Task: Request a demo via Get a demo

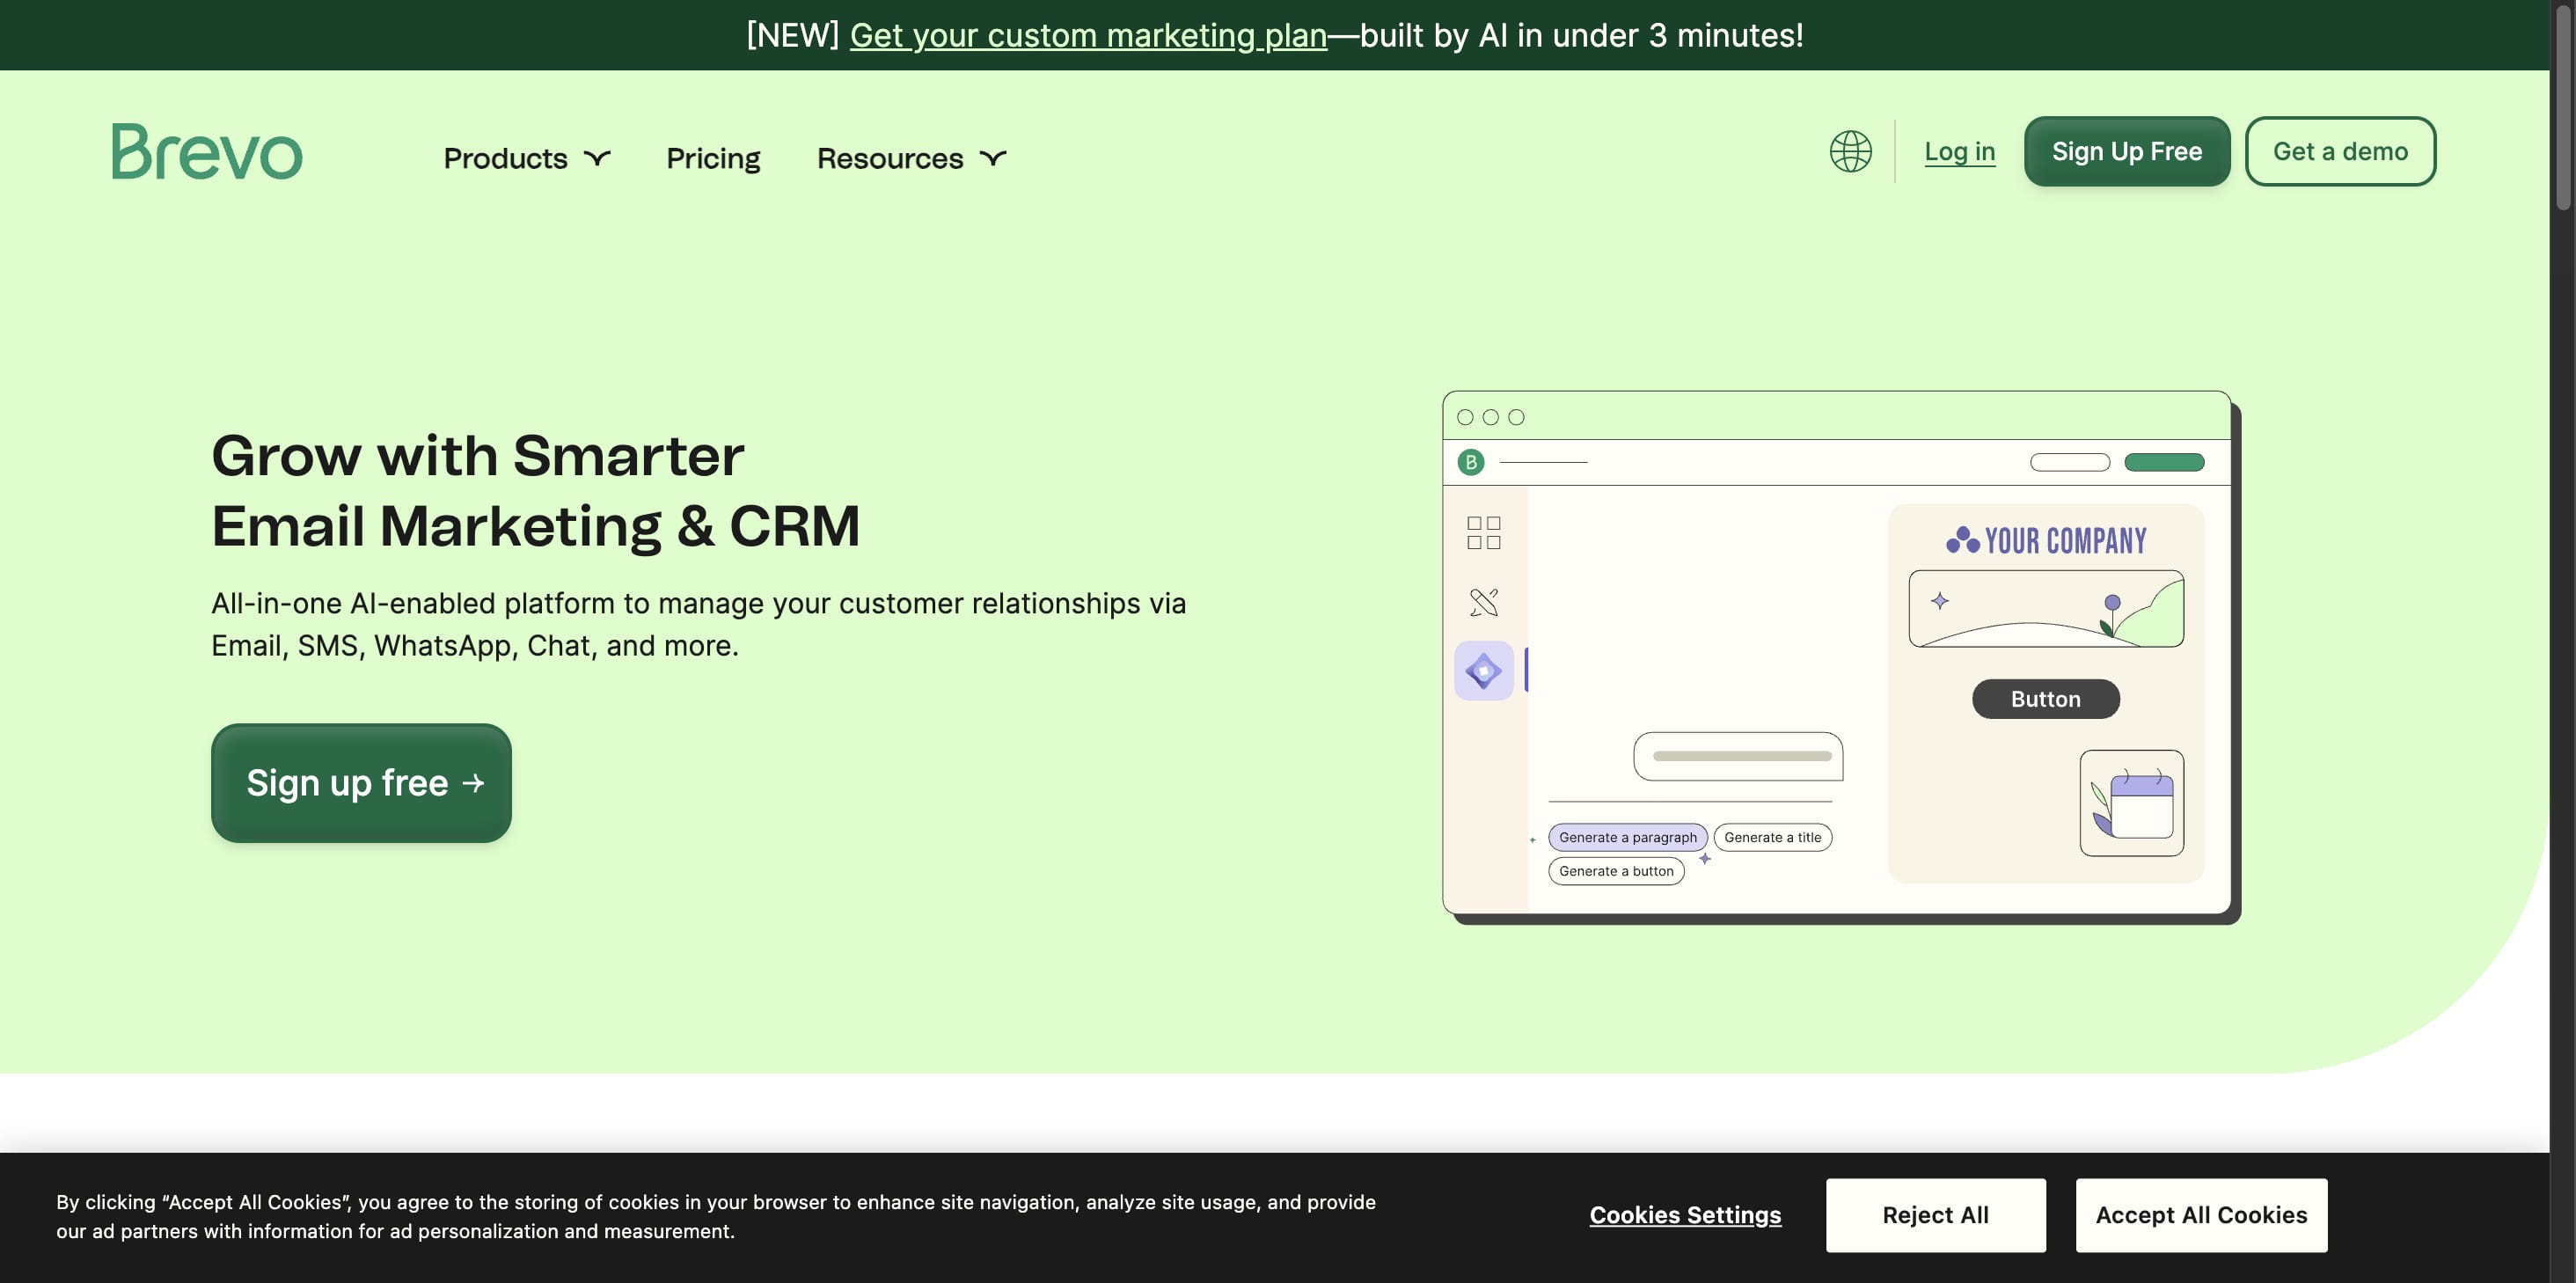Action: tap(2339, 152)
